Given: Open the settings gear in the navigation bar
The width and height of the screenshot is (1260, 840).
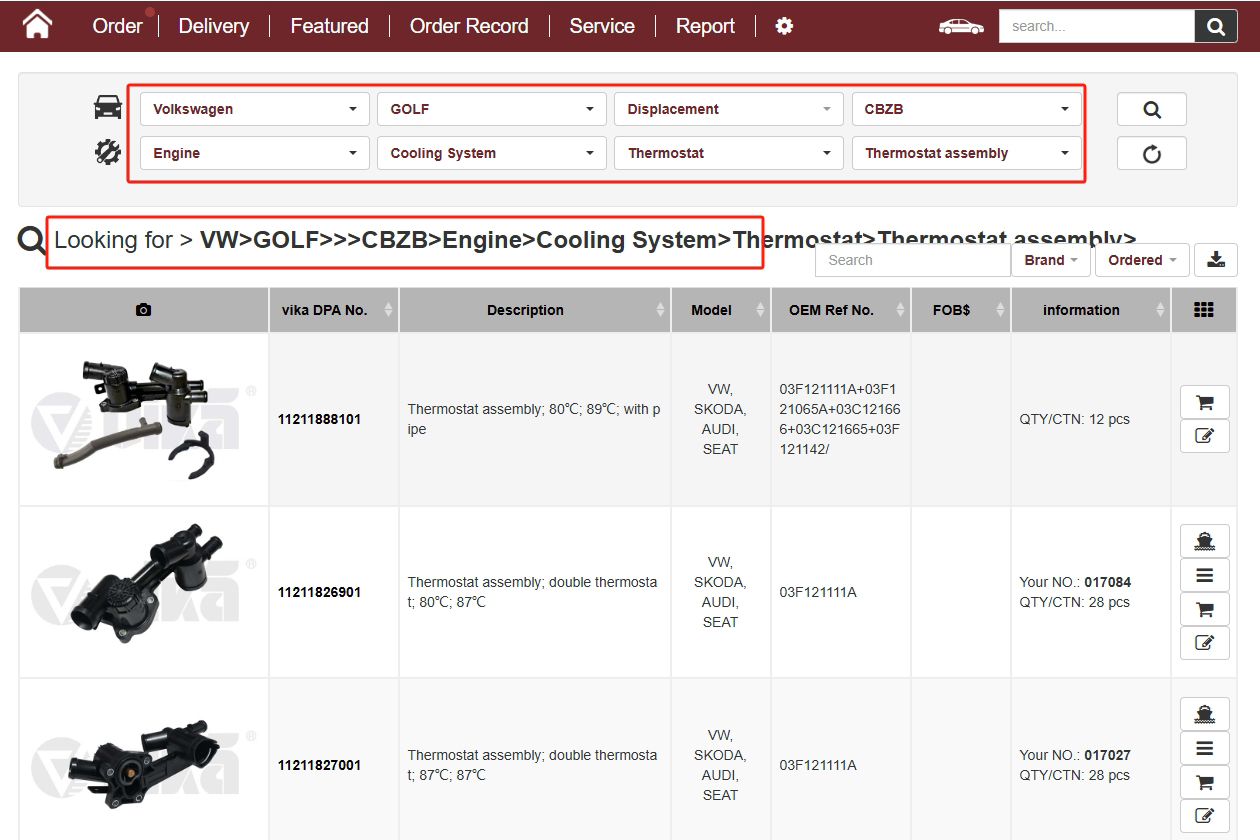Looking at the screenshot, I should (783, 26).
